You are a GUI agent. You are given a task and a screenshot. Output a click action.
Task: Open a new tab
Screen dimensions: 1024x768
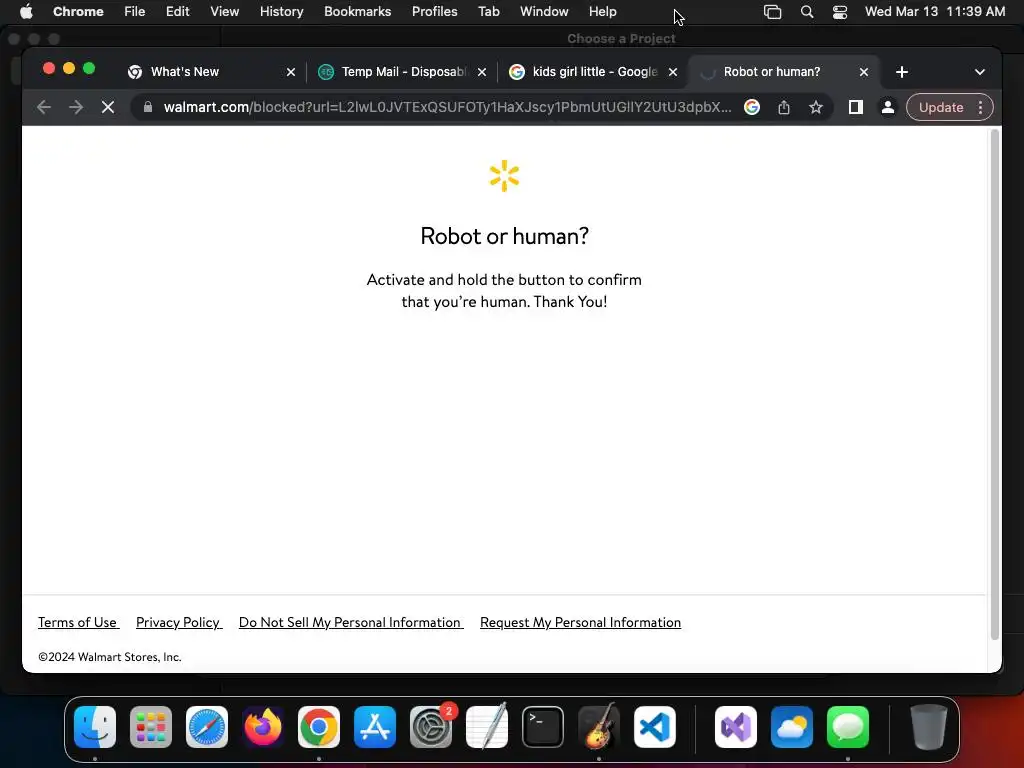[902, 72]
